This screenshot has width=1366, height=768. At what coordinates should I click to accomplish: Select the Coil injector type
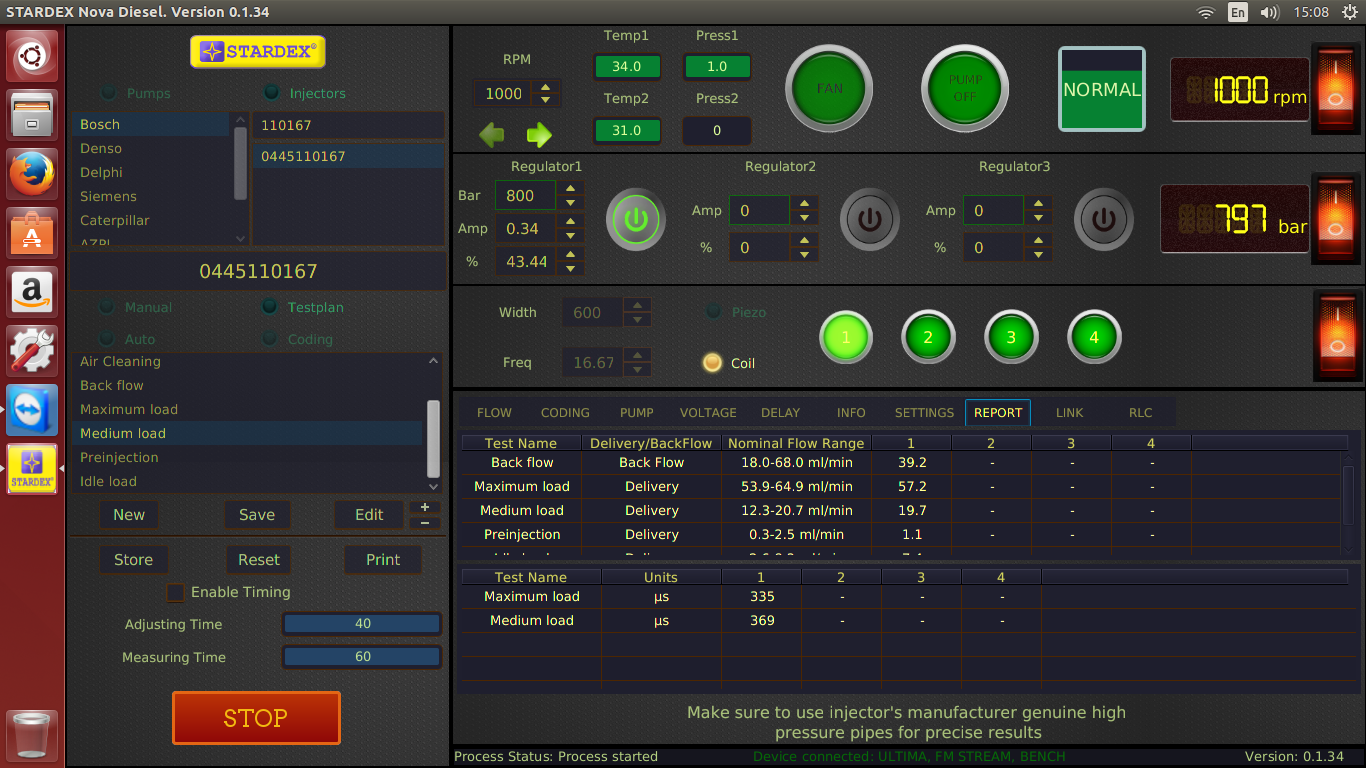712,363
